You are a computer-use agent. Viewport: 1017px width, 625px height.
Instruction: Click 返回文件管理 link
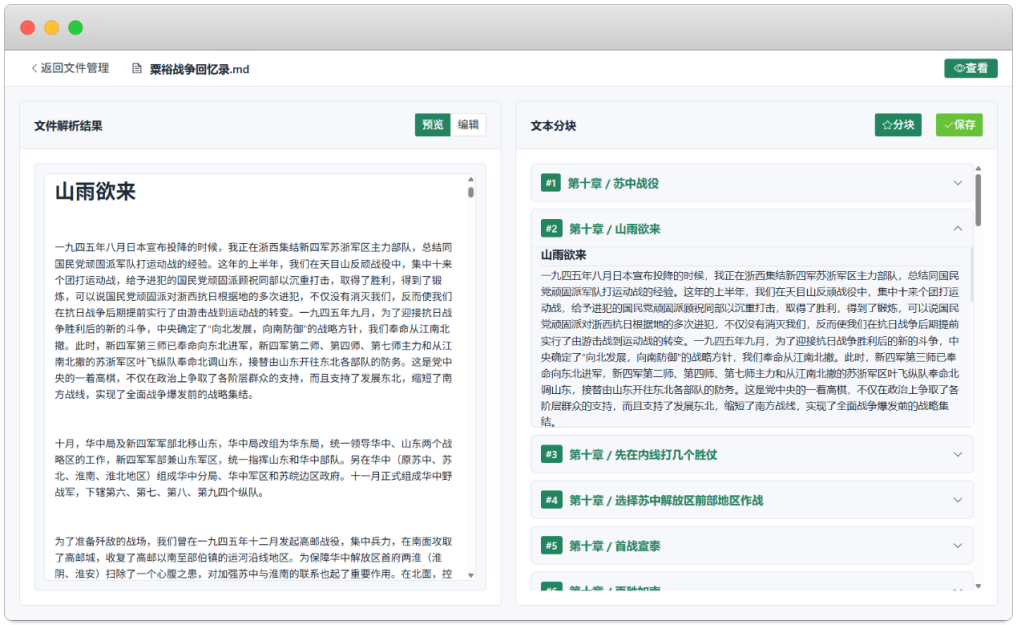[75, 68]
